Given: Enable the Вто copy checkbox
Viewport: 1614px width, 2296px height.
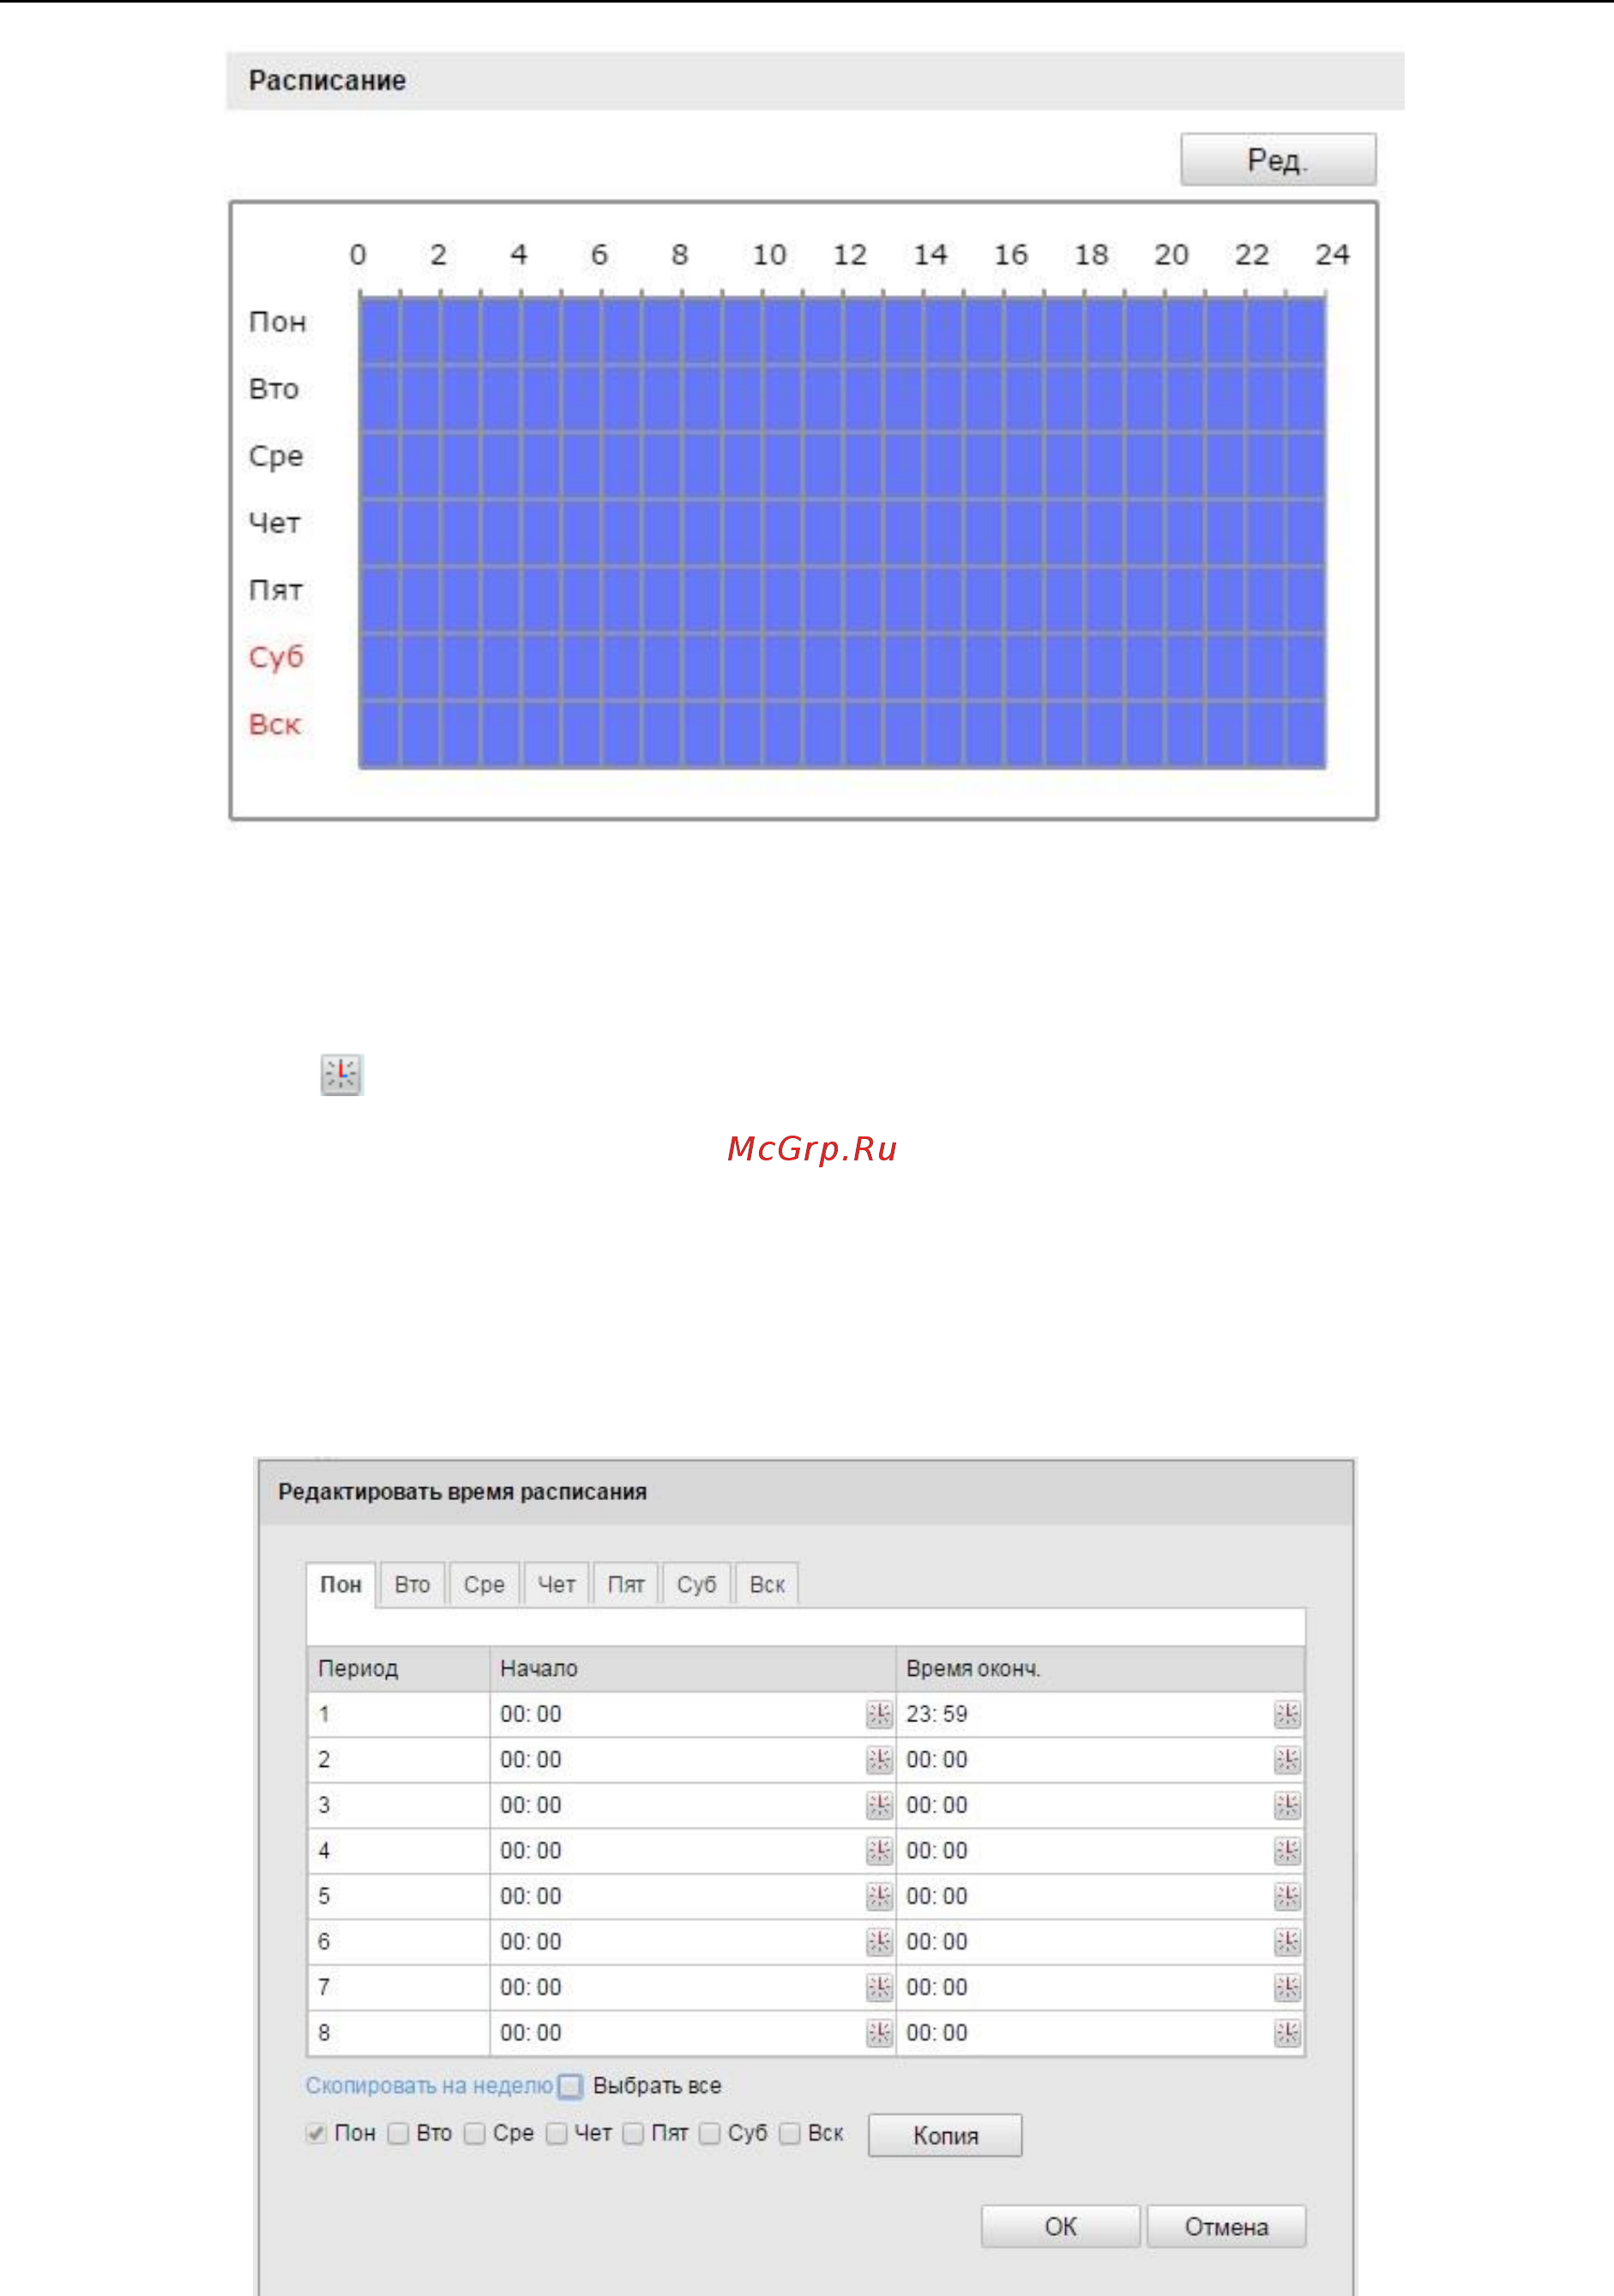Looking at the screenshot, I should tap(398, 2134).
